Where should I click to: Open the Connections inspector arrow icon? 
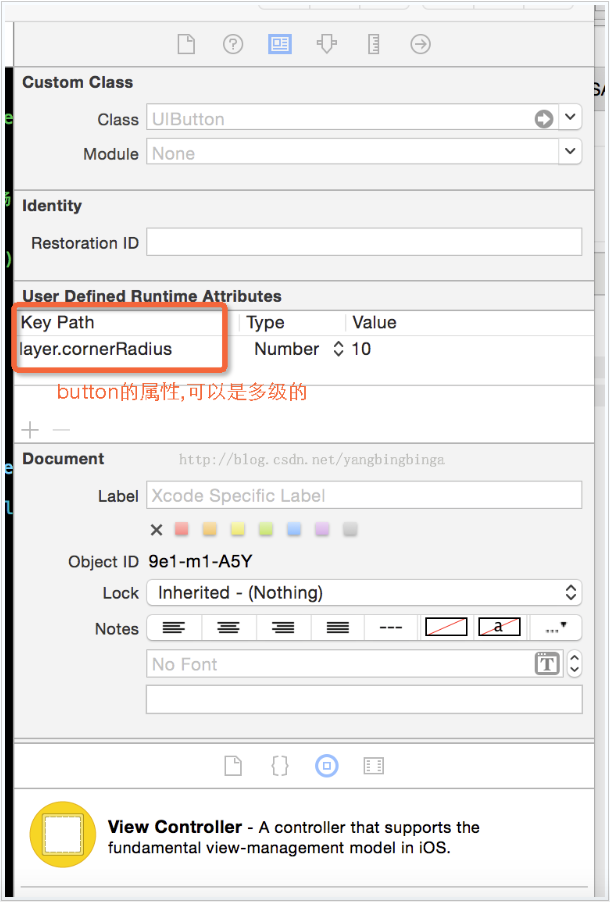point(421,44)
